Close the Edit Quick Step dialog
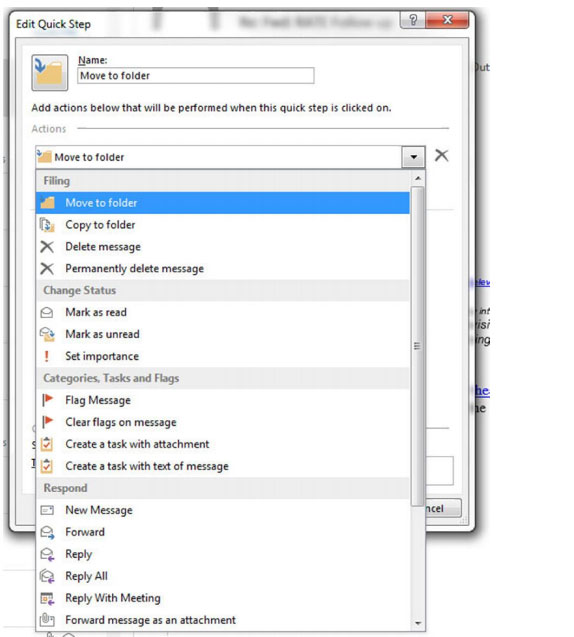Viewport: 574px width, 637px height. [x=447, y=20]
